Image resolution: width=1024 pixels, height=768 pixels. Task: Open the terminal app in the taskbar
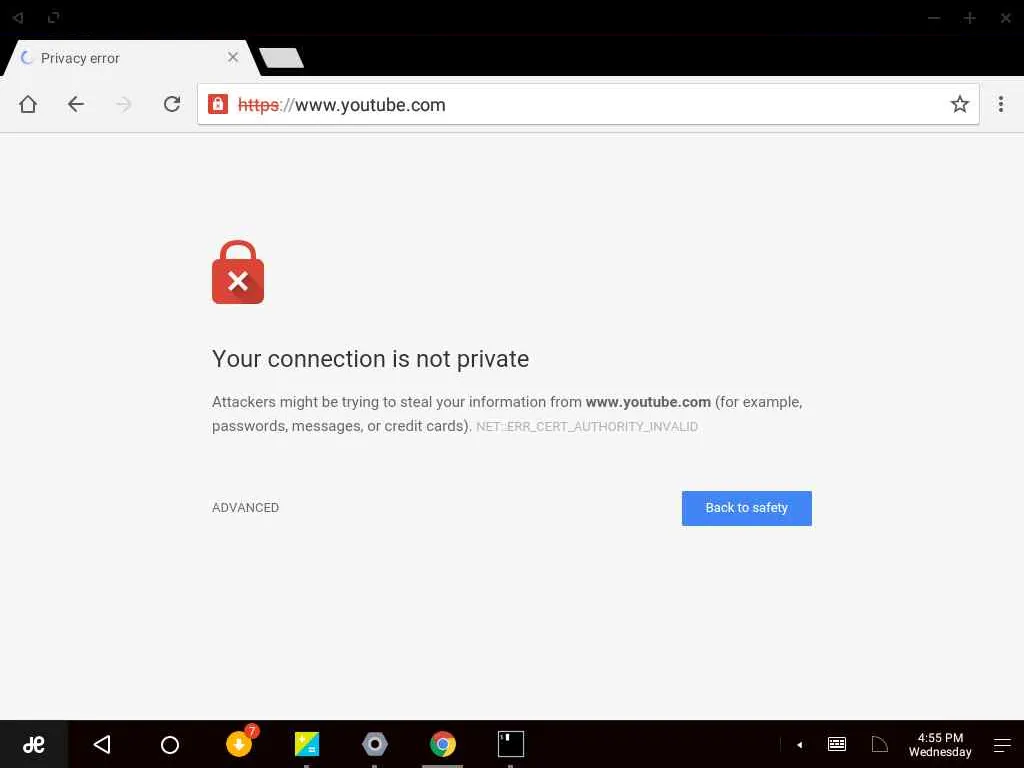pyautogui.click(x=510, y=744)
